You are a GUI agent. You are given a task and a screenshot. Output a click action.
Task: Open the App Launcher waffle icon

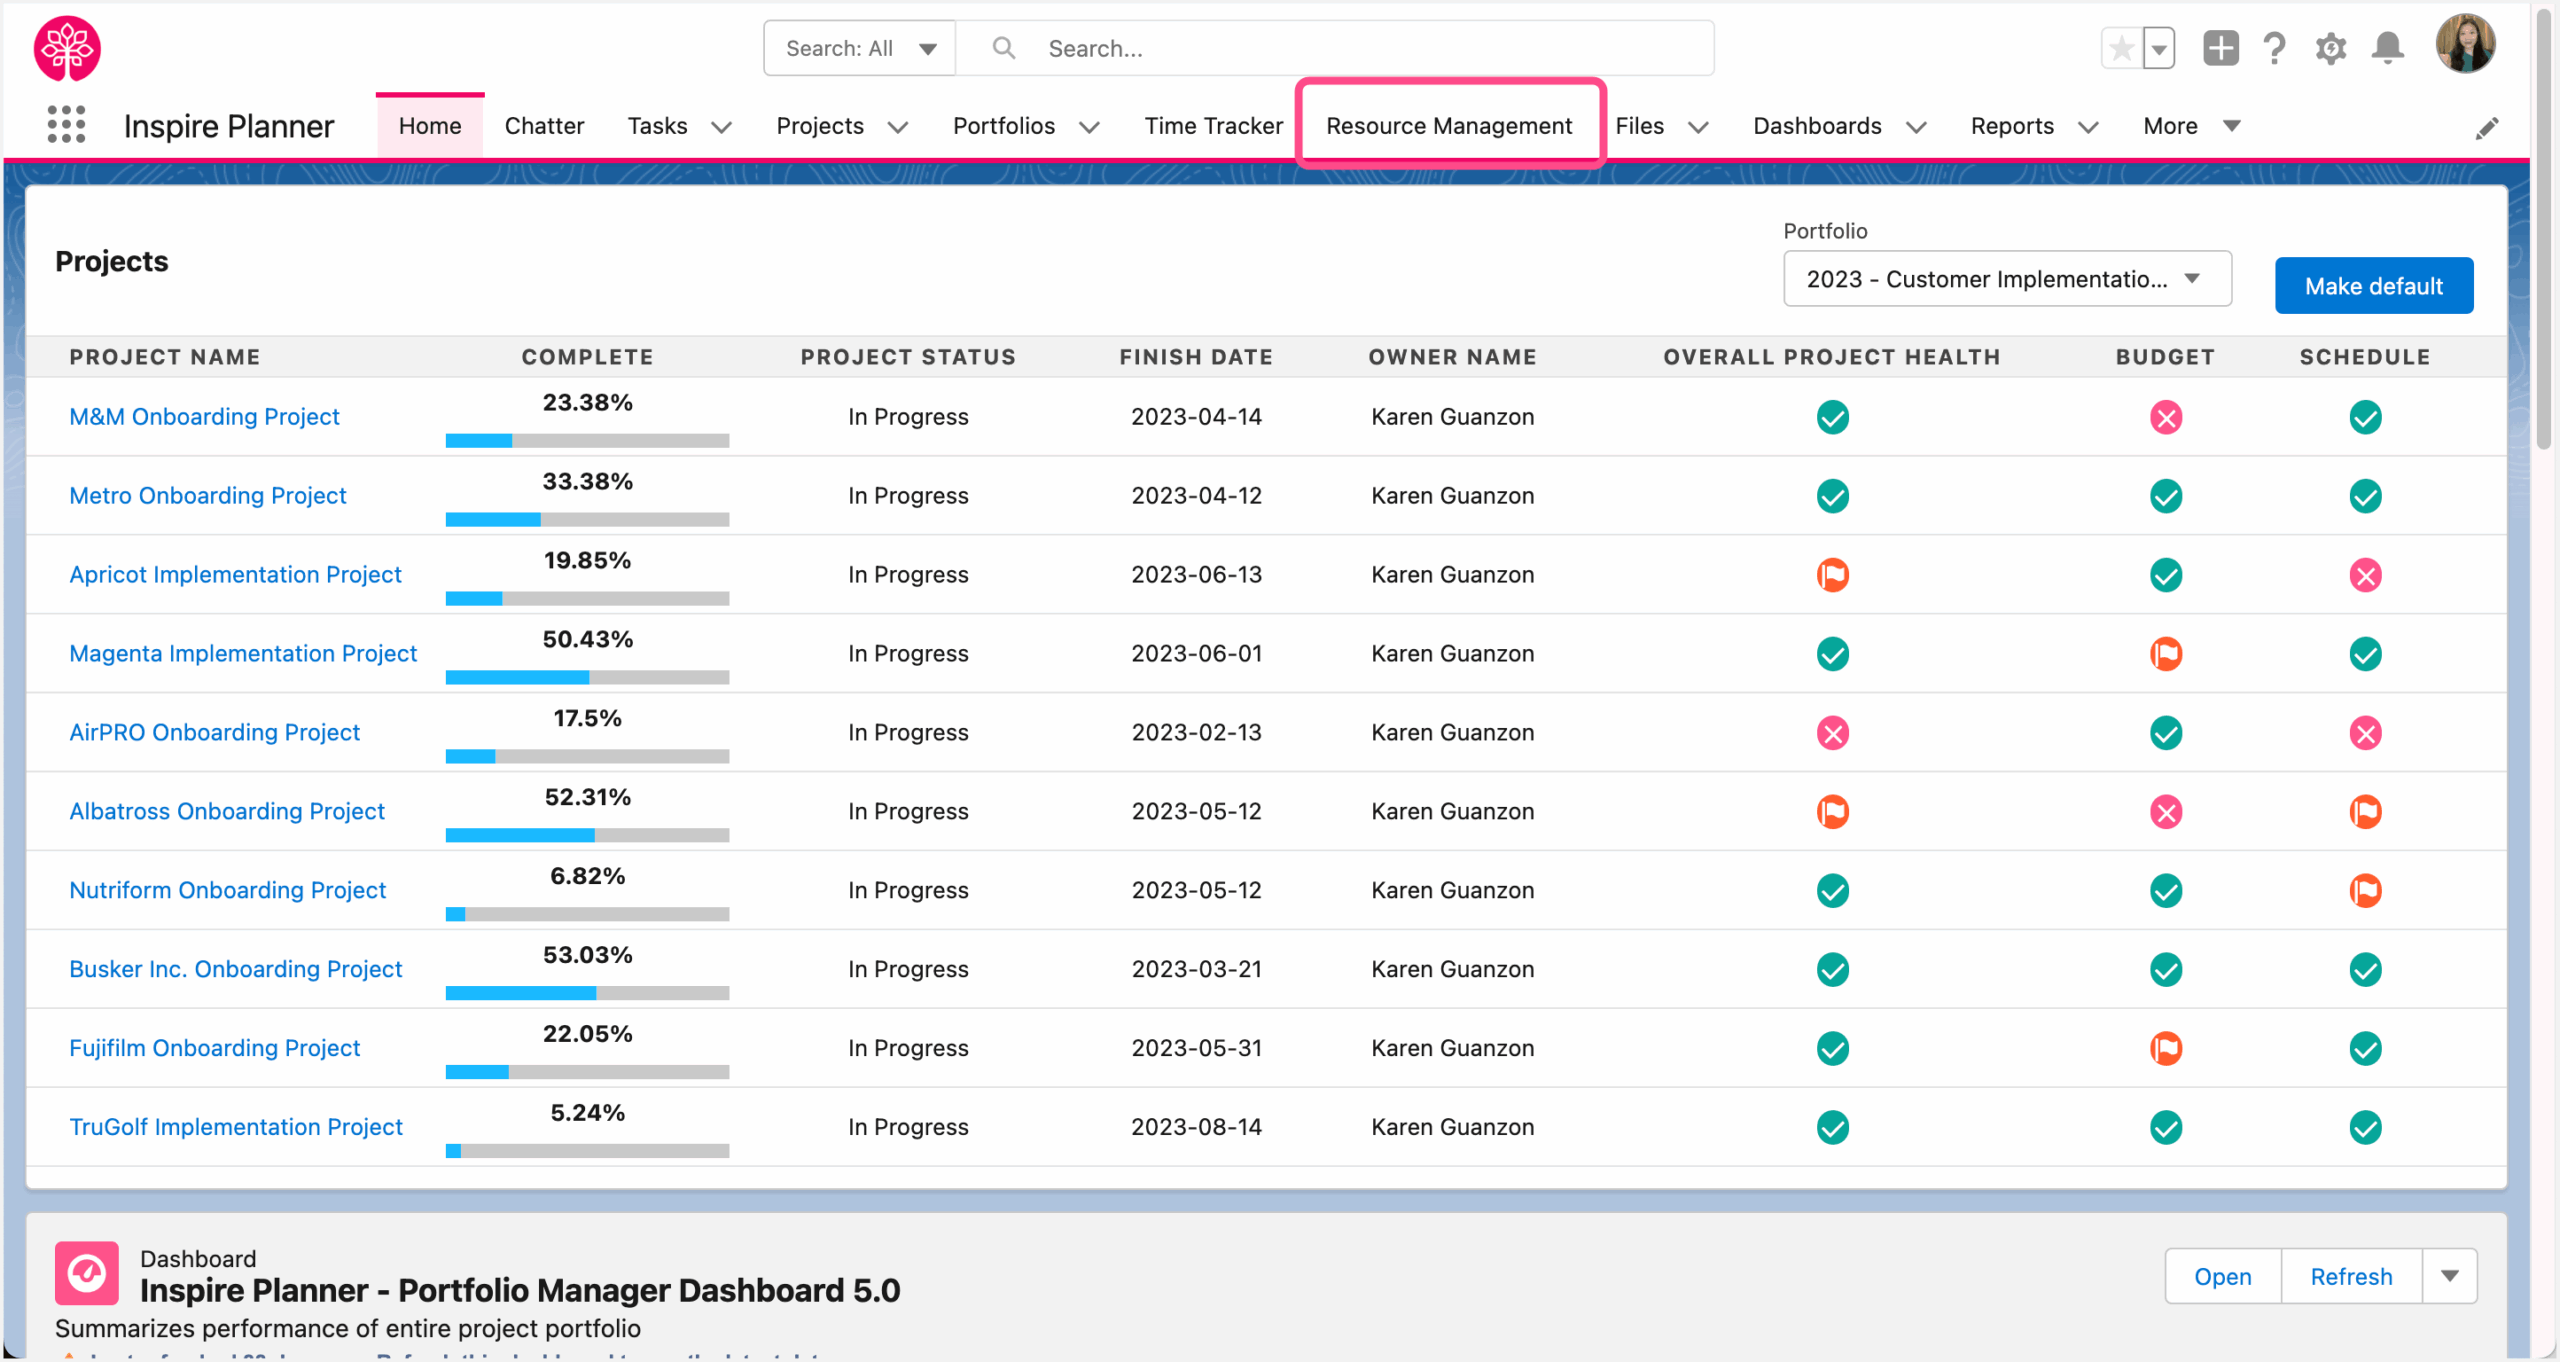click(x=65, y=125)
